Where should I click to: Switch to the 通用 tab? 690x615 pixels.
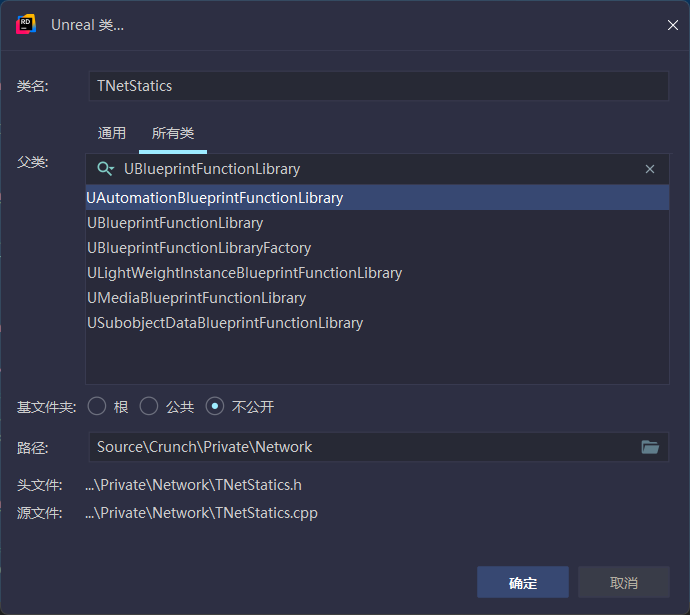tap(112, 133)
